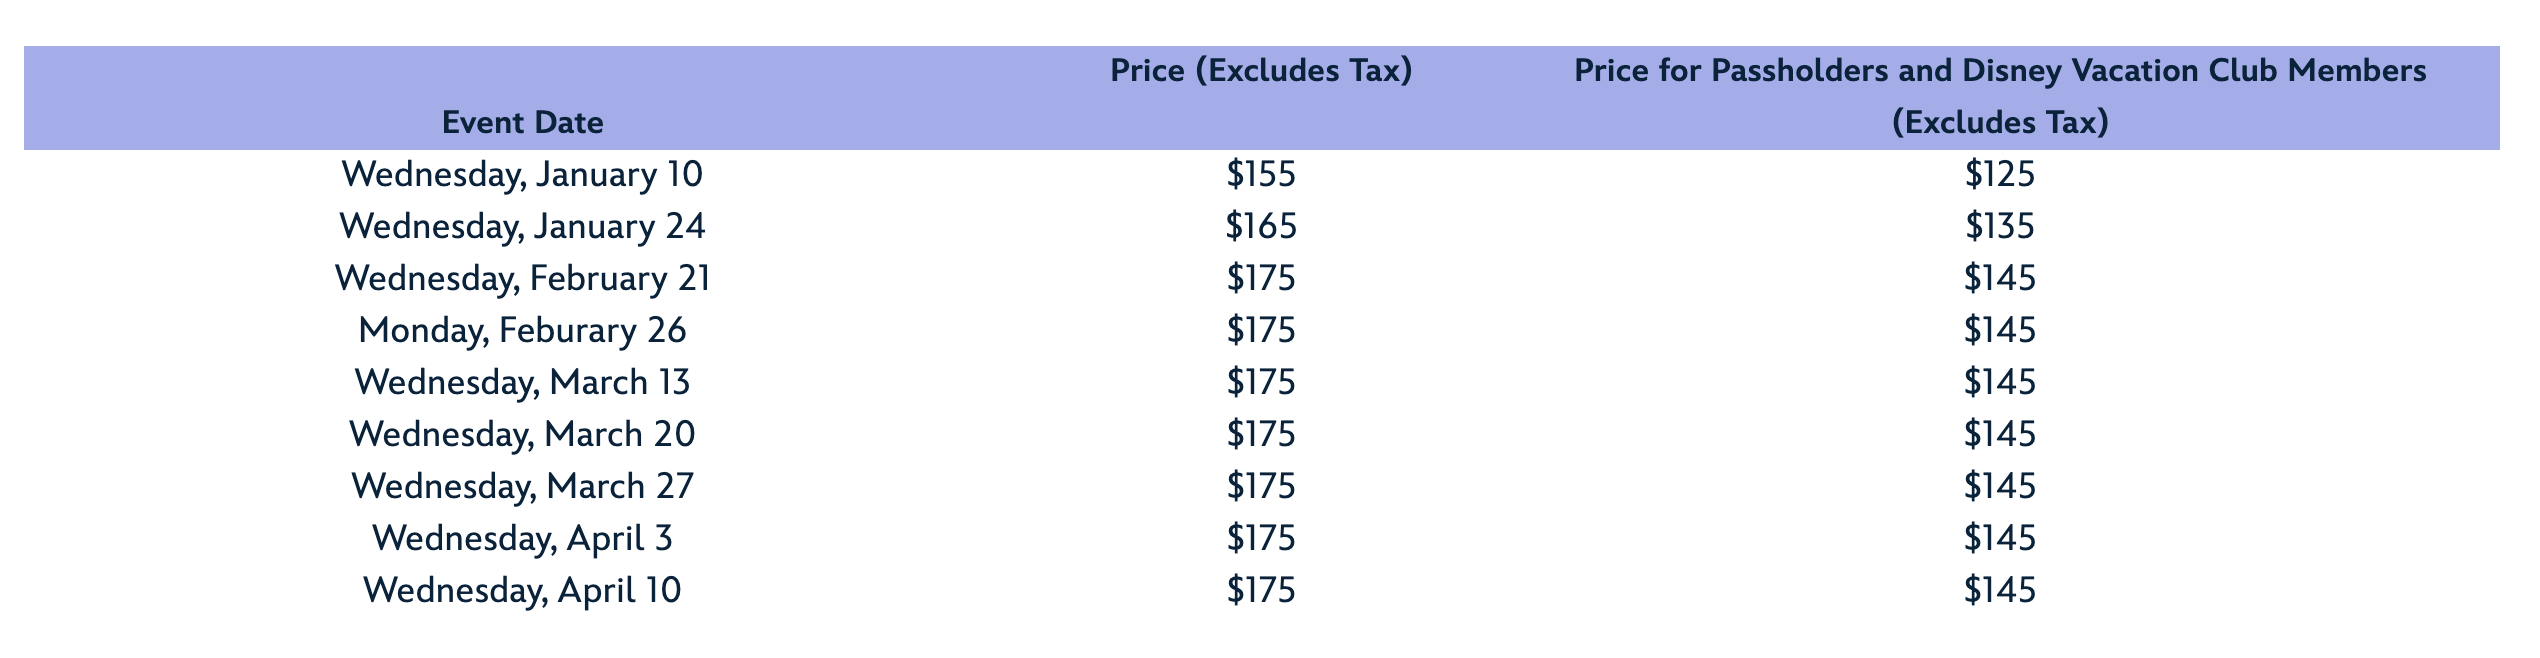Select the Monday, Feburary 26 date cell
Image resolution: width=2540 pixels, height=658 pixels.
pos(523,331)
